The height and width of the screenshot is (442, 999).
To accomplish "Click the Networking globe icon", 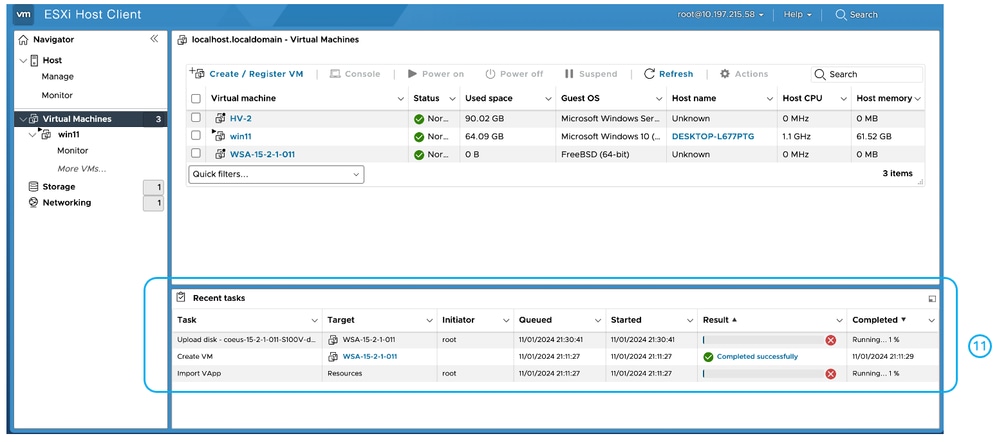I will [33, 203].
